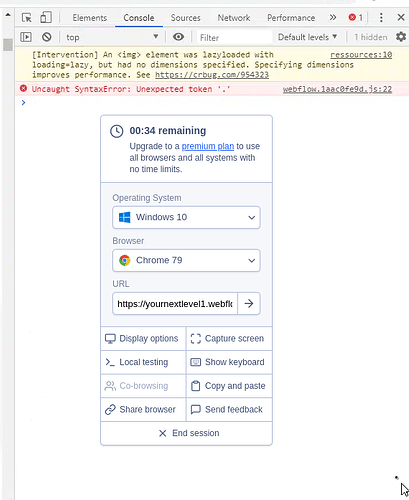Clear console with the ban icon
This screenshot has width=409, height=500.
[47, 37]
